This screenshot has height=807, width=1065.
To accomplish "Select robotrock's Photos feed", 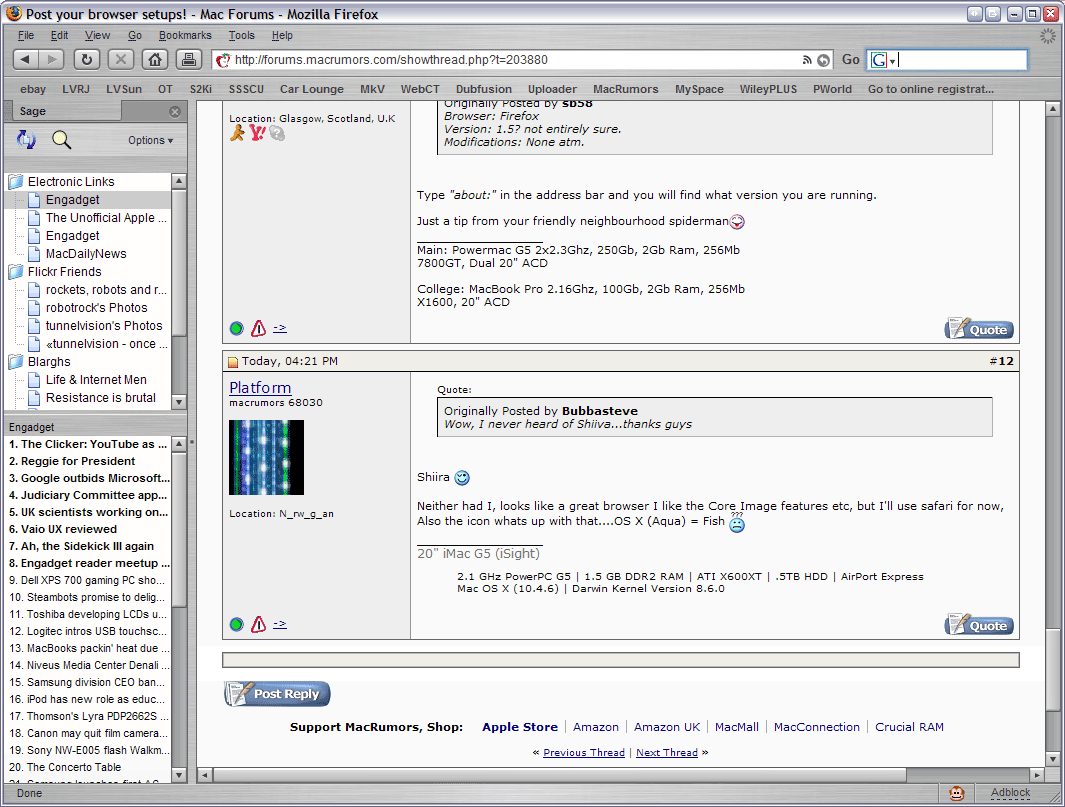I will tap(96, 308).
